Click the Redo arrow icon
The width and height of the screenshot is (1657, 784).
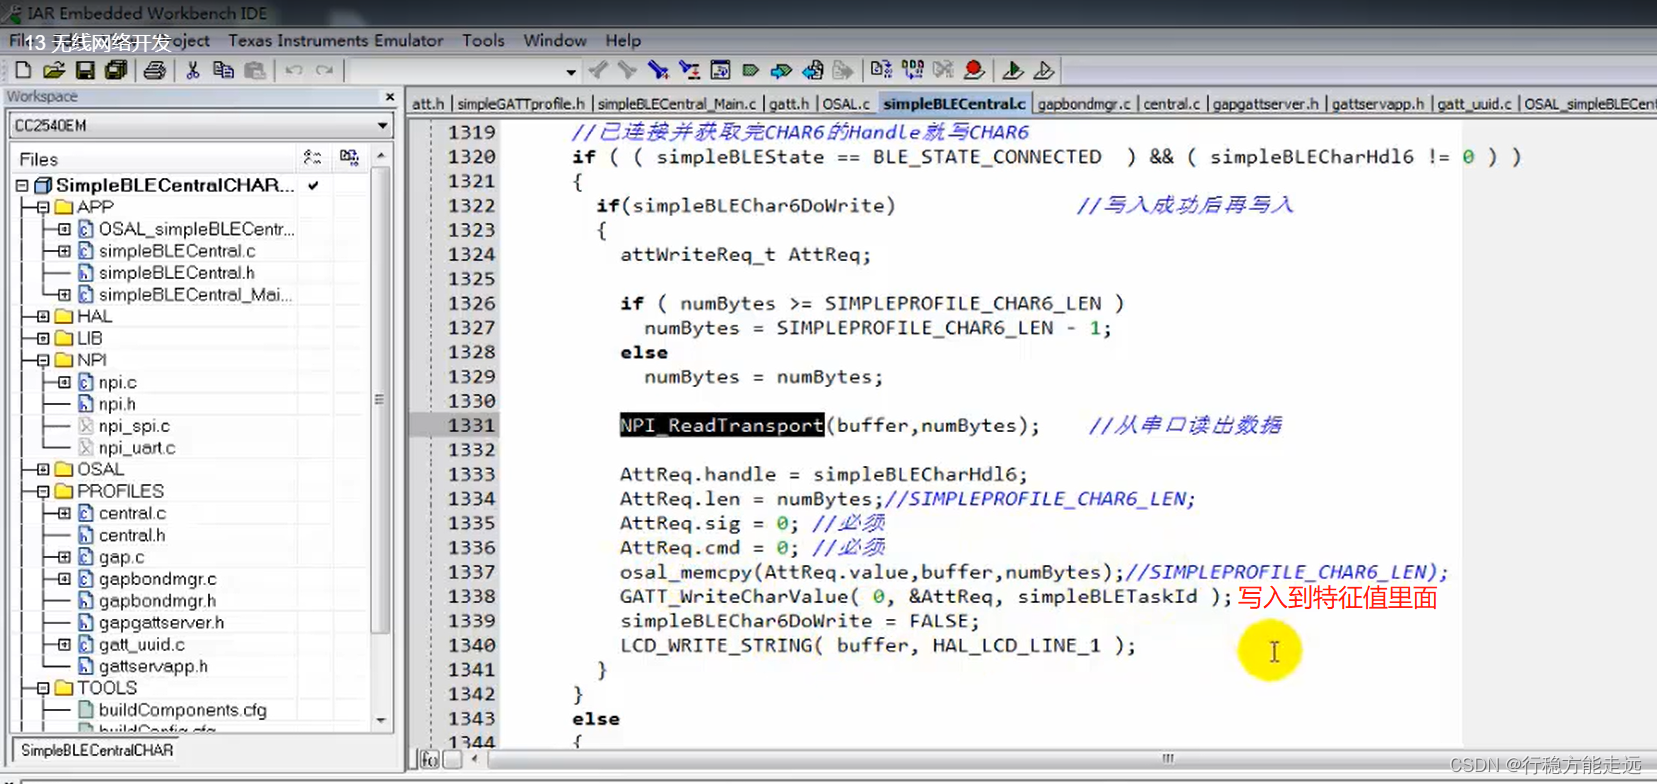[x=324, y=70]
